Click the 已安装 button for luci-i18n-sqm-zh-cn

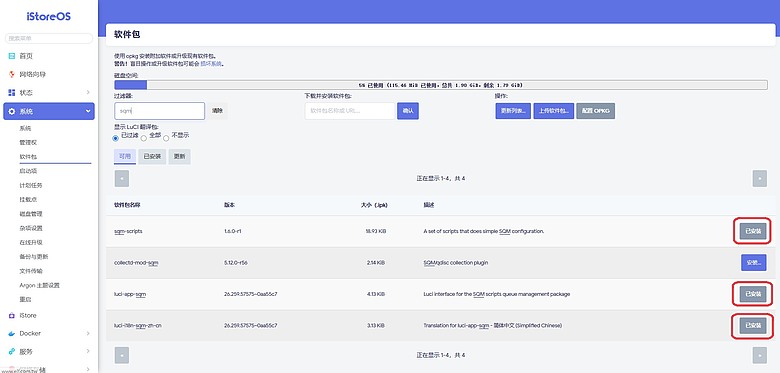[753, 326]
